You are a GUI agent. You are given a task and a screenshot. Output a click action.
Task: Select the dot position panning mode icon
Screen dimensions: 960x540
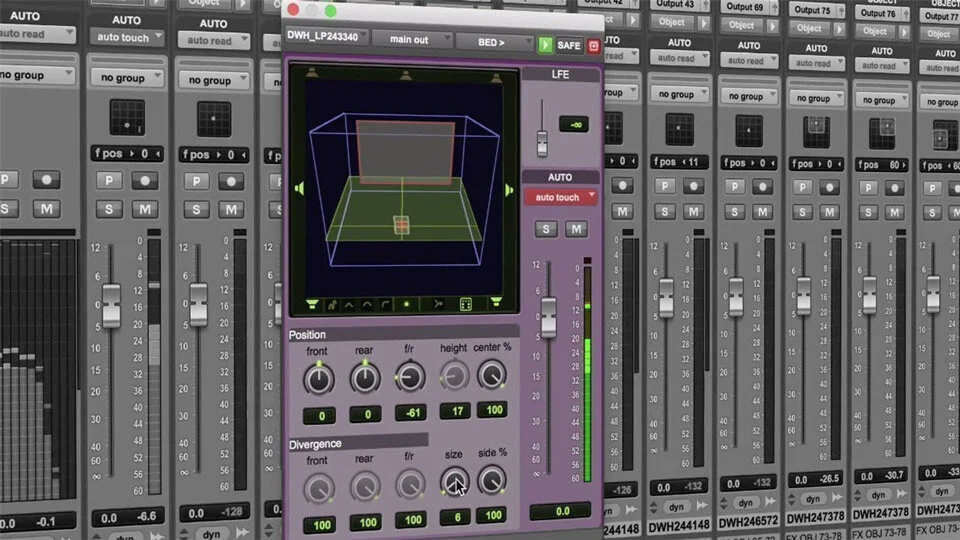(x=407, y=304)
